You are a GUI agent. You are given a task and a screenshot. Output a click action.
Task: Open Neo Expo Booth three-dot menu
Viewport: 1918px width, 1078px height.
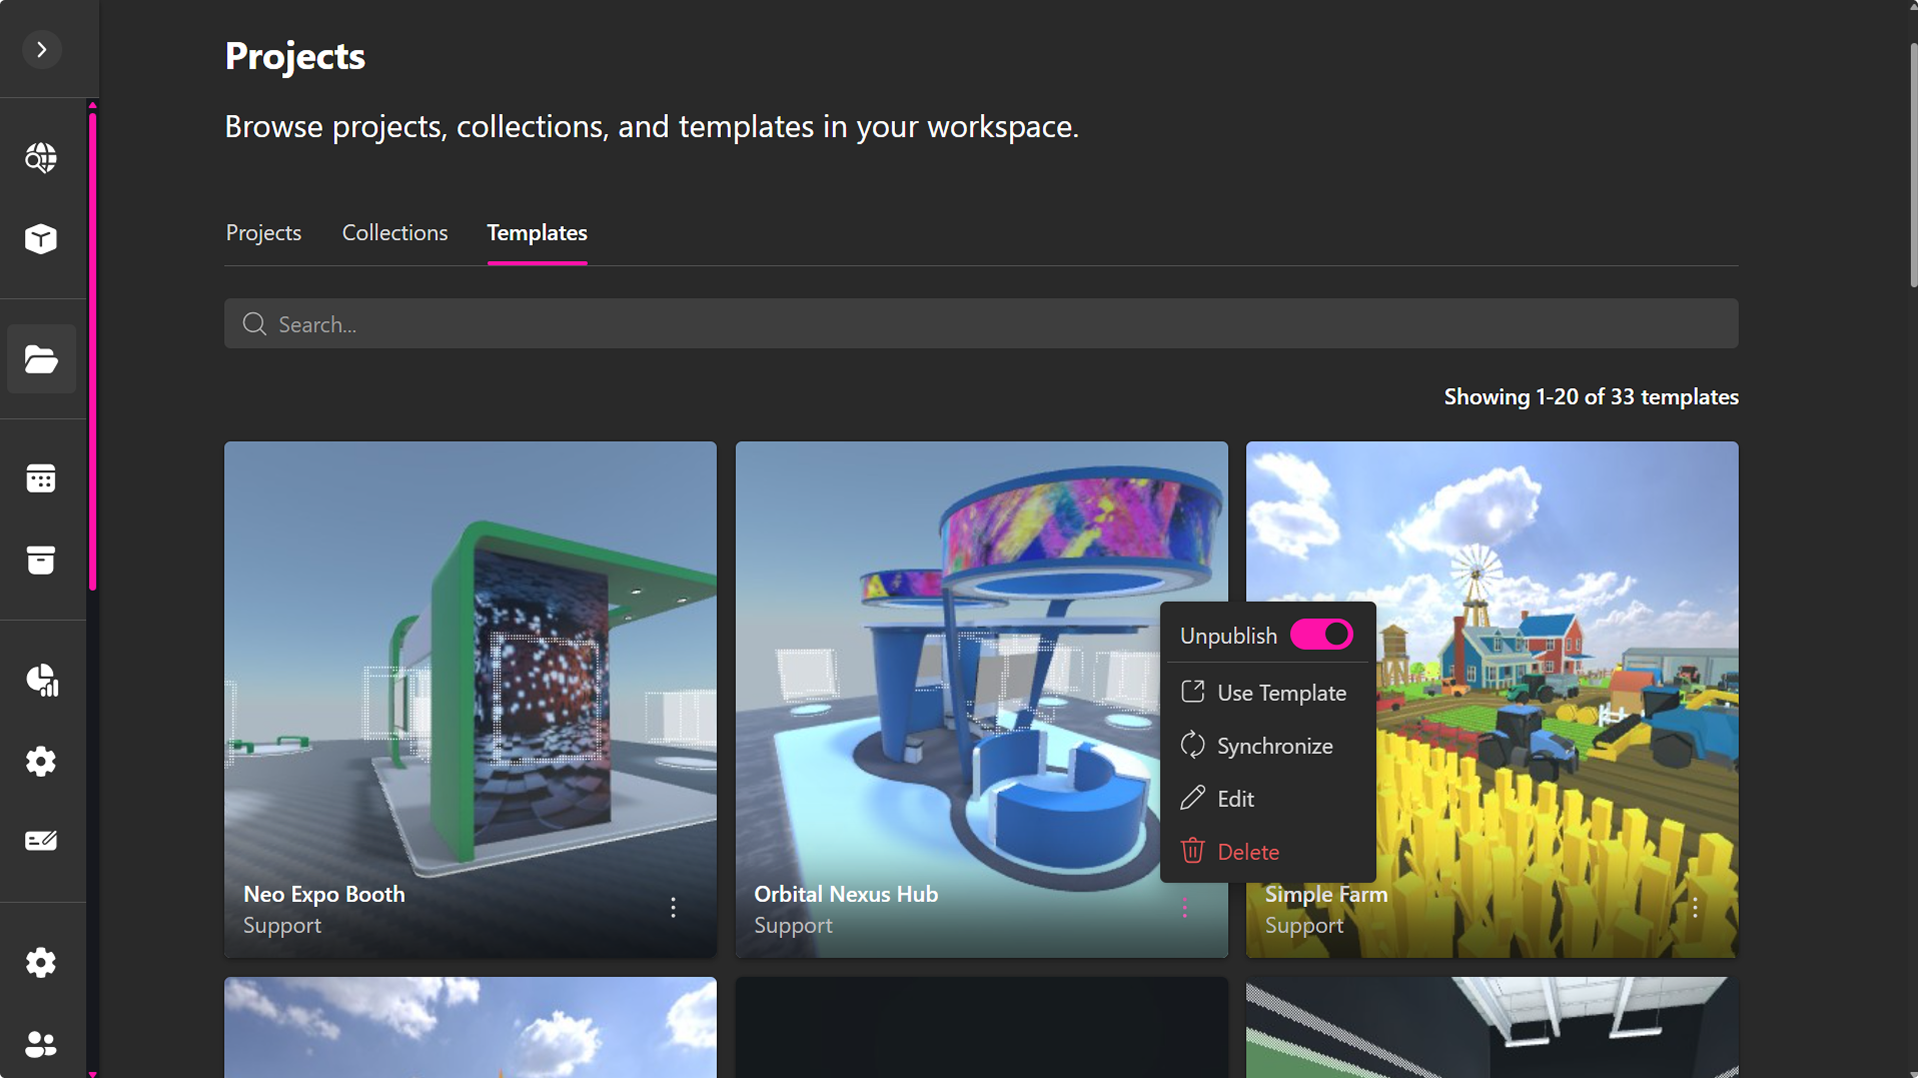[673, 907]
